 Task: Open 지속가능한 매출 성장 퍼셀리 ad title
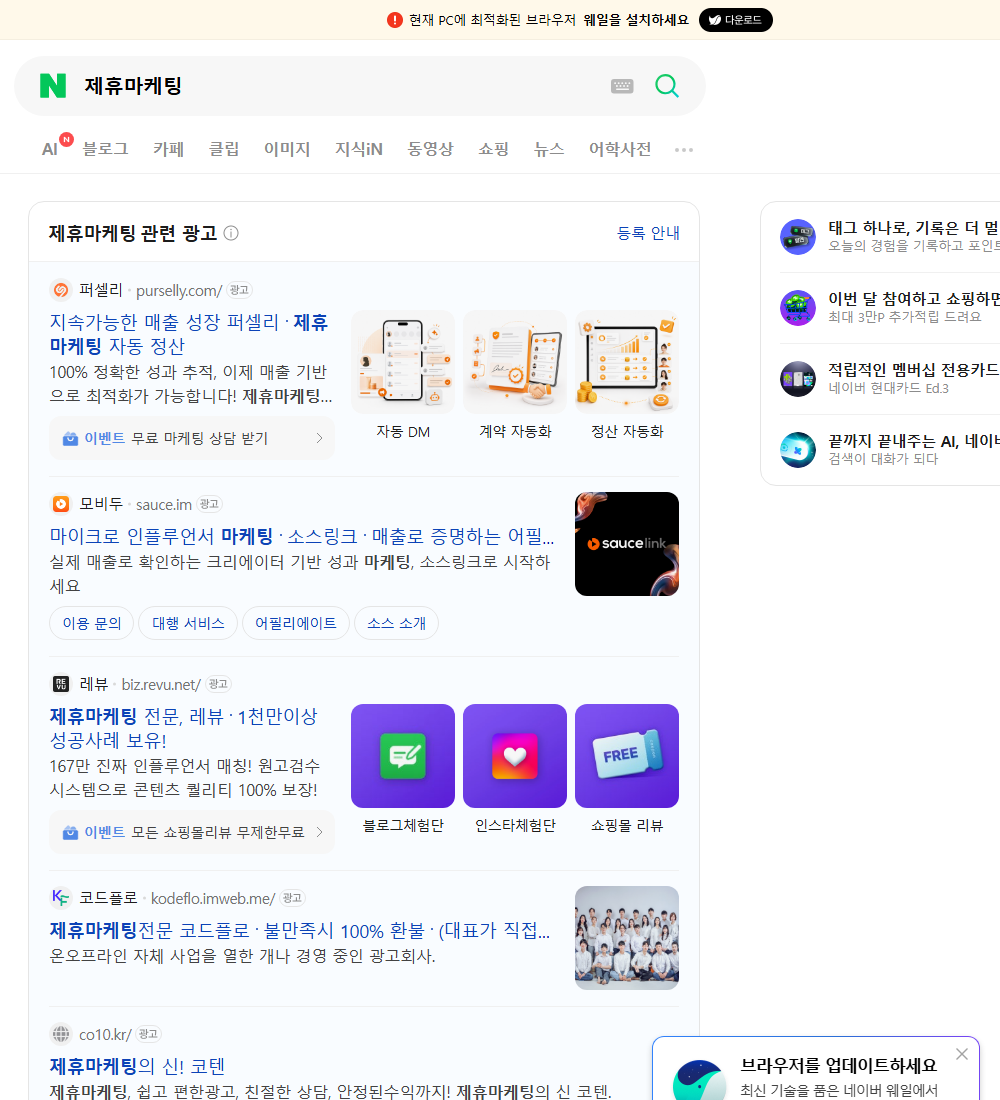point(189,334)
